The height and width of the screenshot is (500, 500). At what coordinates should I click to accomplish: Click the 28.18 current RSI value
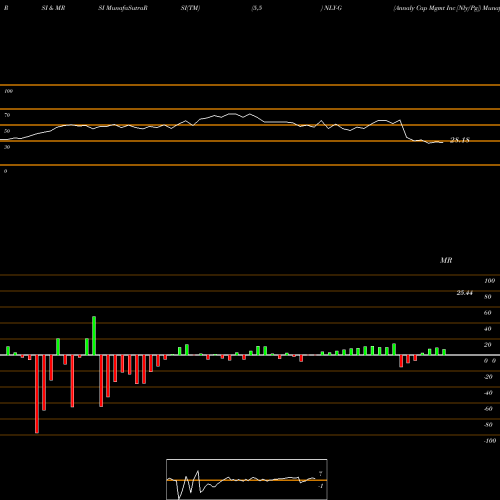pyautogui.click(x=460, y=140)
